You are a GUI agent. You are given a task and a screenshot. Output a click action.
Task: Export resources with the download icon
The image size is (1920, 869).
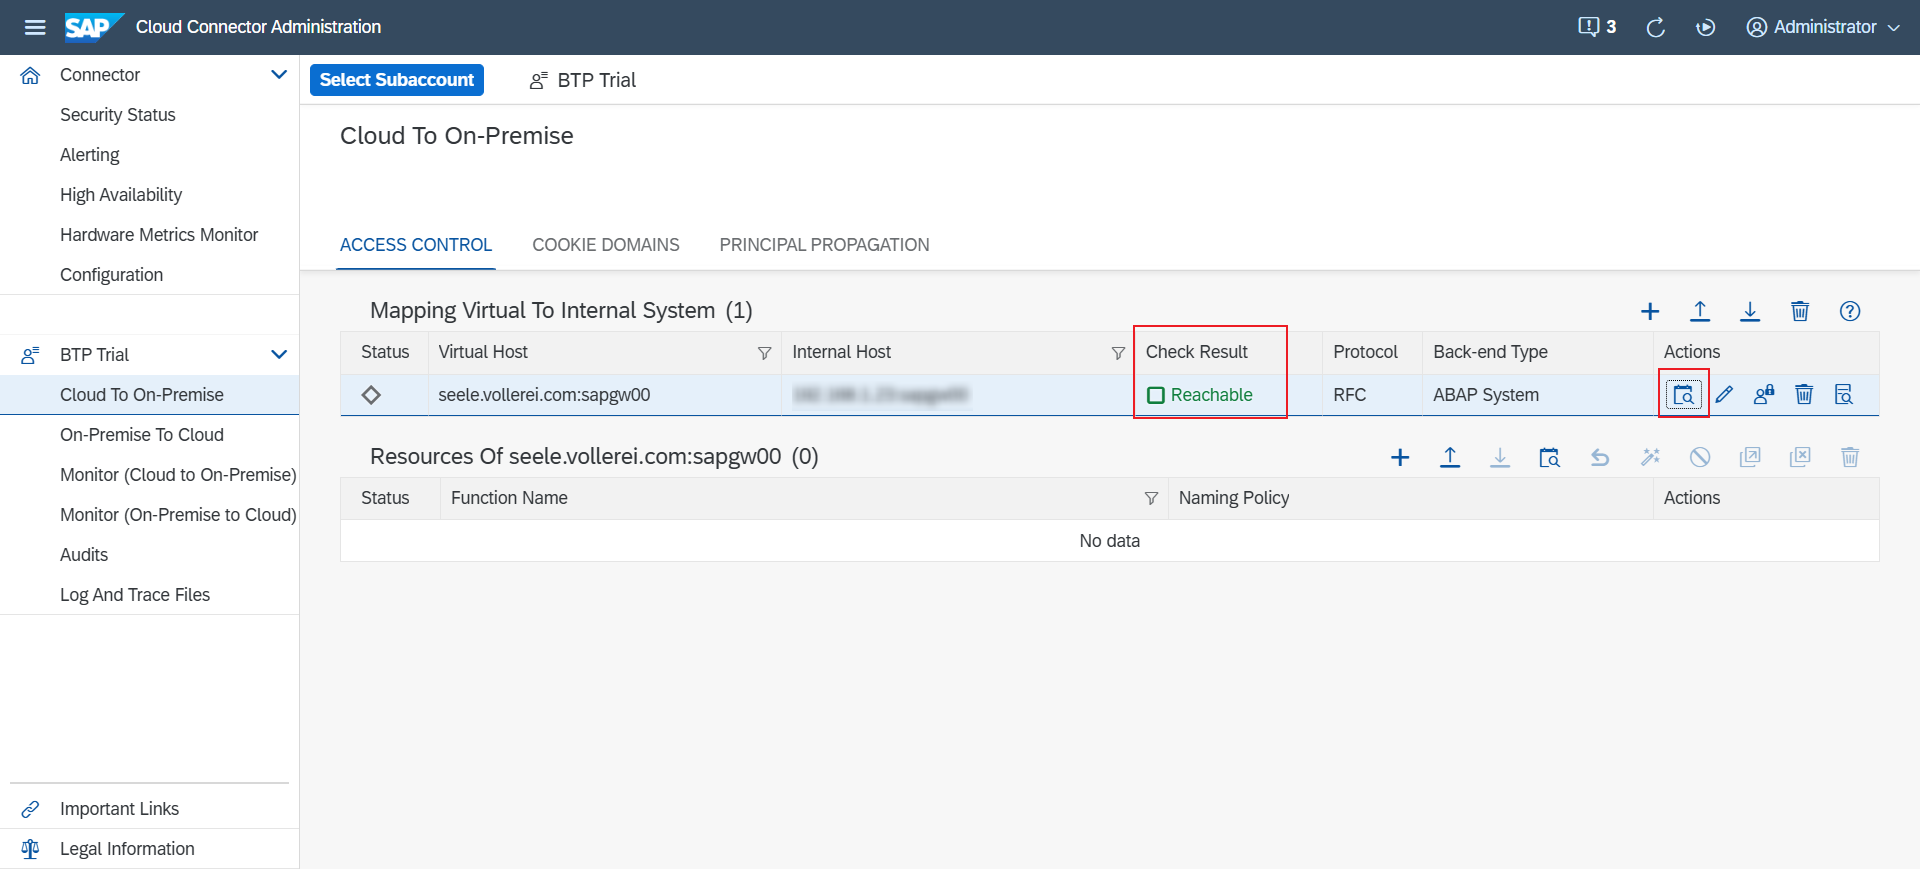tap(1500, 457)
